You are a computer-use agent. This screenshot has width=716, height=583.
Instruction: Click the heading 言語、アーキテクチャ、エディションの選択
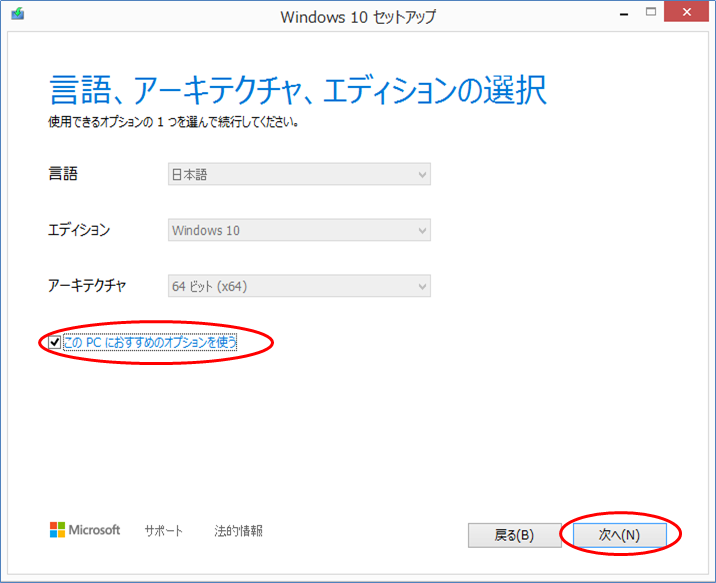pyautogui.click(x=298, y=90)
